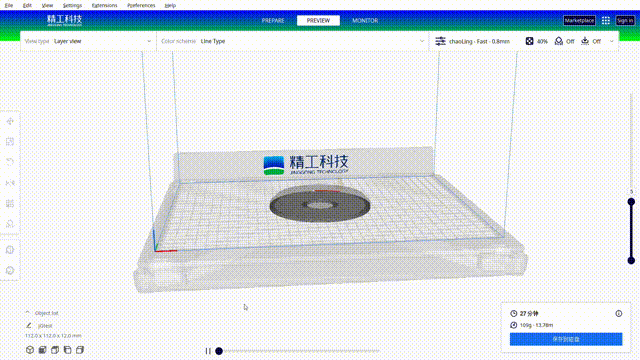This screenshot has width=640, height=360.
Task: Open the File menu
Action: tap(9, 5)
